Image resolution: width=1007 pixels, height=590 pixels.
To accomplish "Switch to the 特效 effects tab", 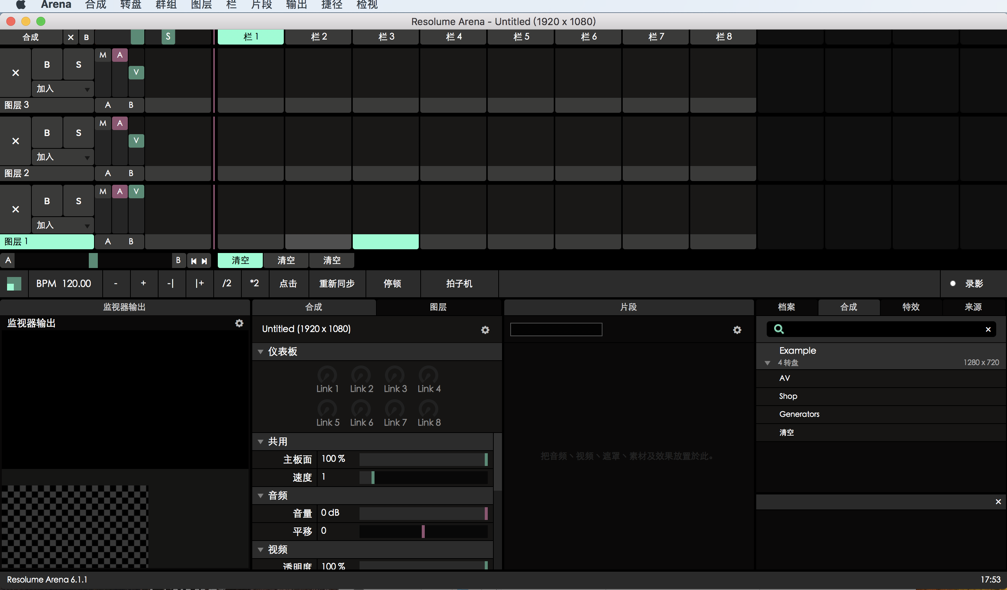I will [x=909, y=307].
